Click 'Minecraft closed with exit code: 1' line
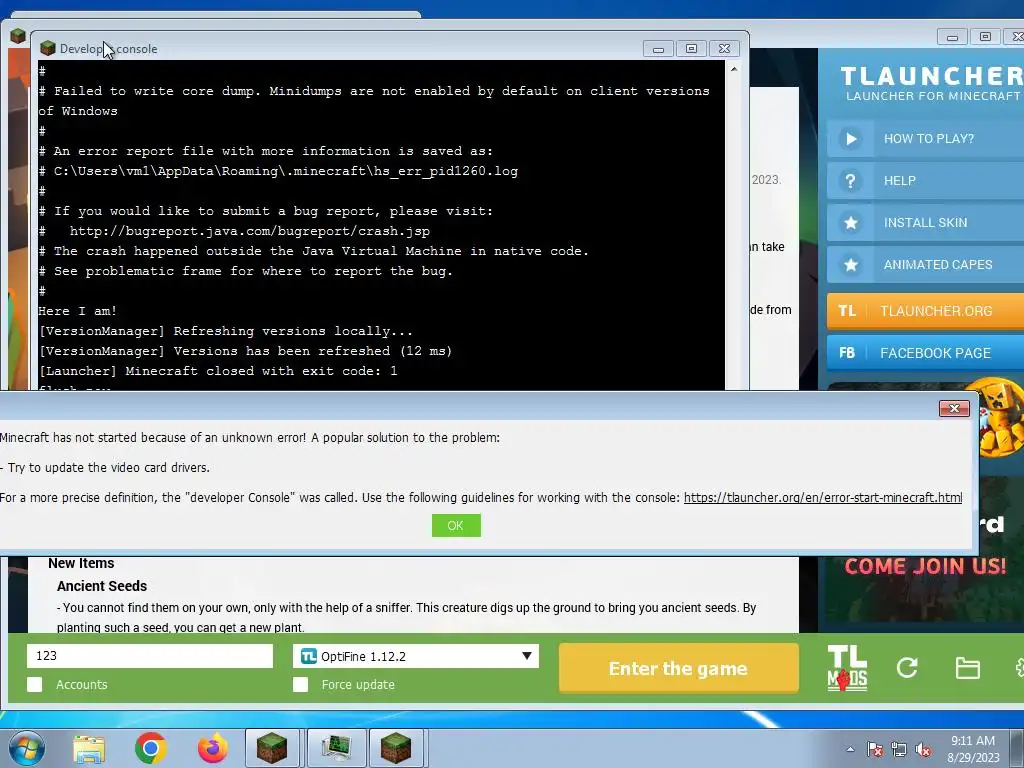This screenshot has height=768, width=1024. (x=218, y=371)
